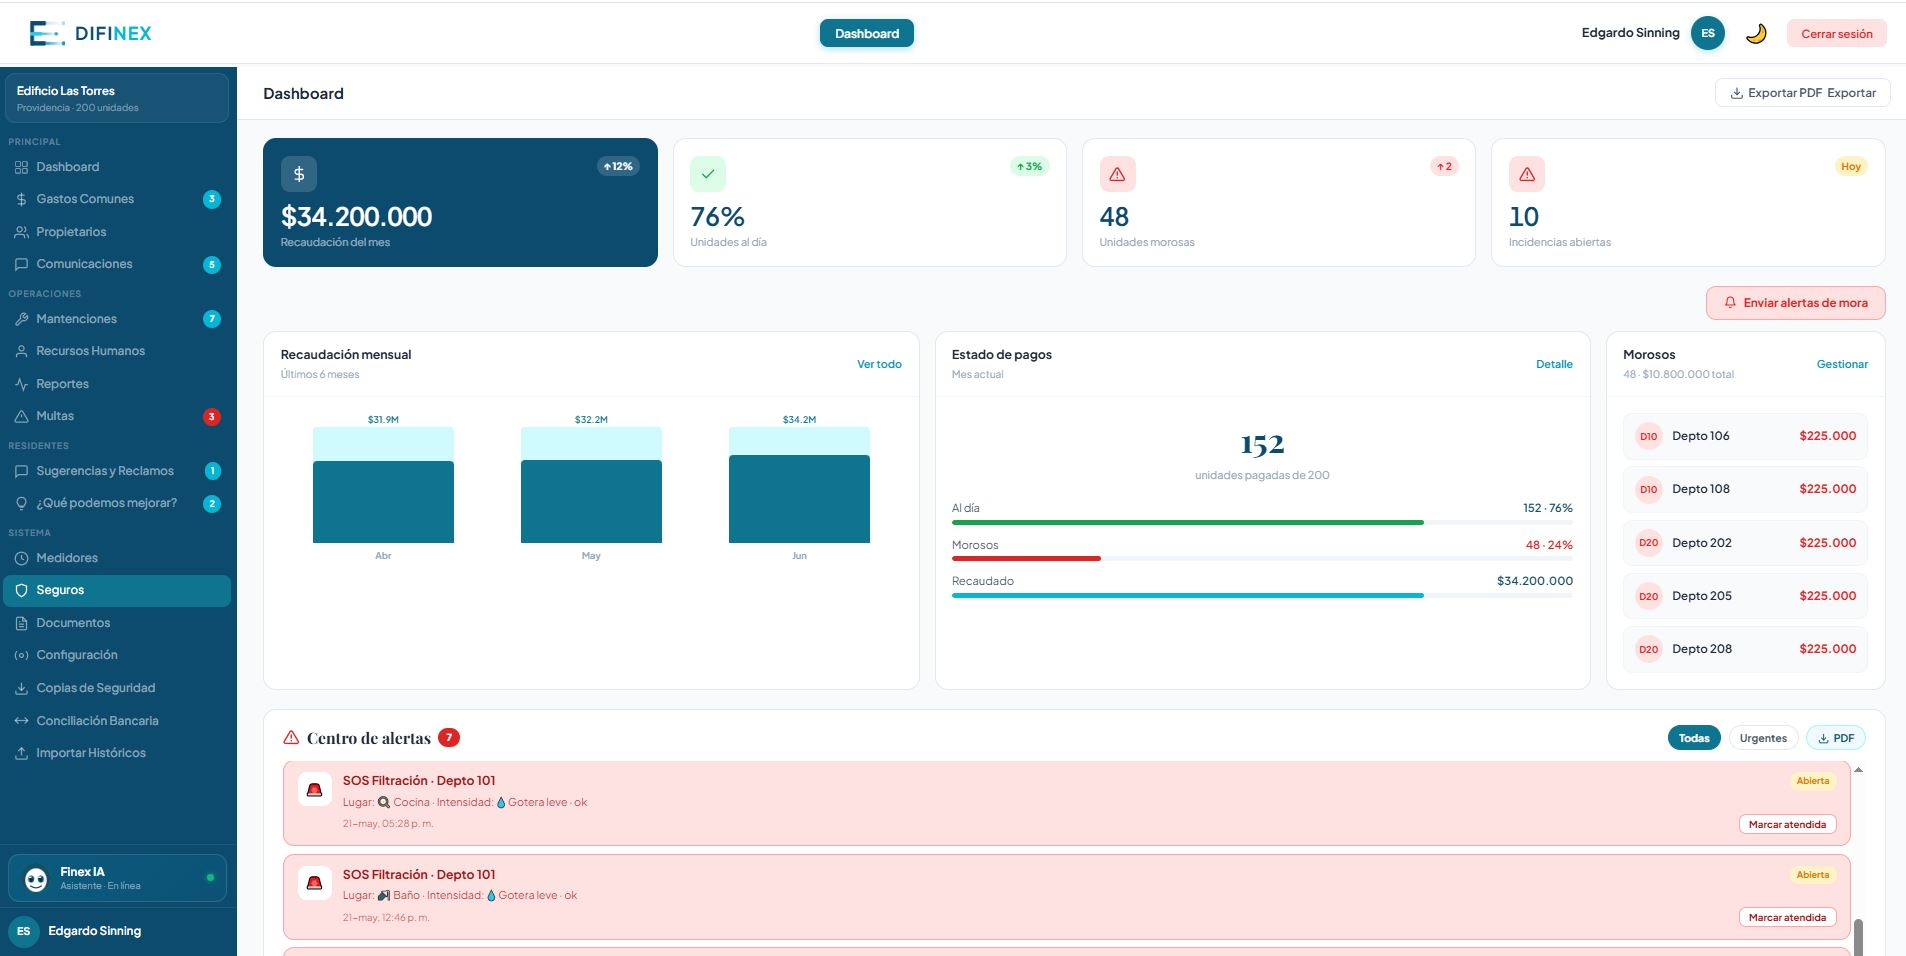Select Depto 205 in Morosos list
Image resolution: width=1906 pixels, height=956 pixels.
[x=1745, y=596]
